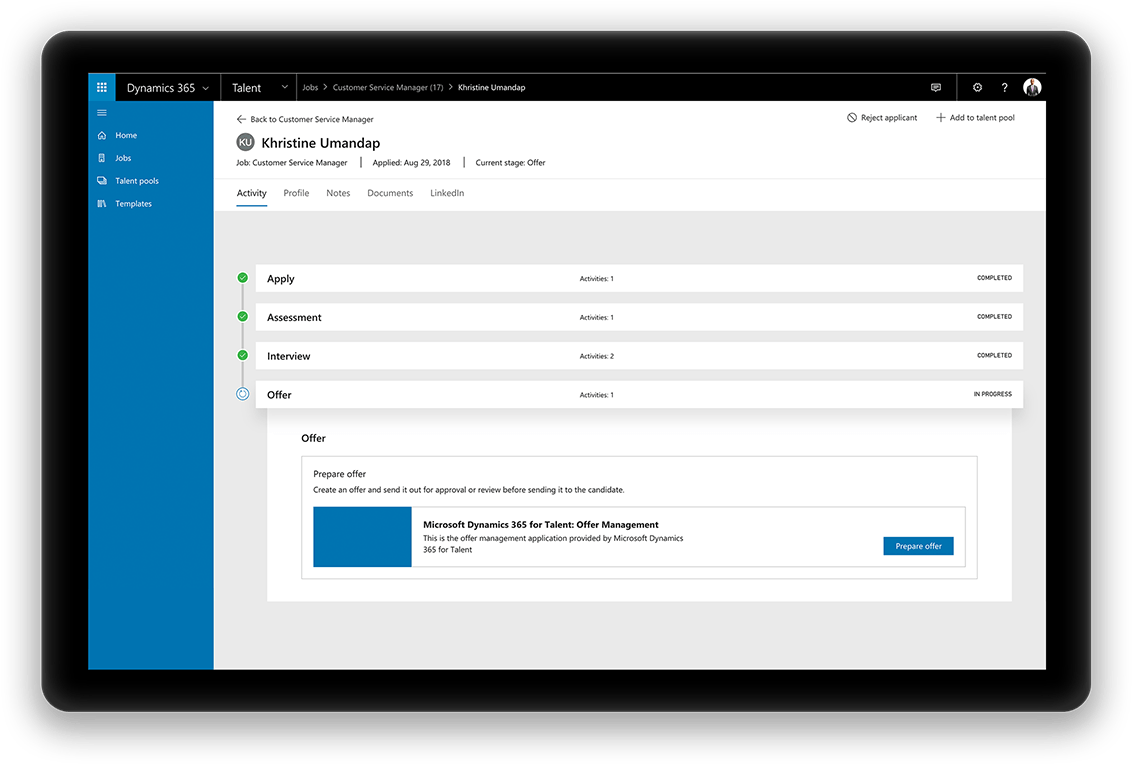Click the Assessment stage green checkmark
The height and width of the screenshot is (764, 1132).
pyautogui.click(x=243, y=317)
